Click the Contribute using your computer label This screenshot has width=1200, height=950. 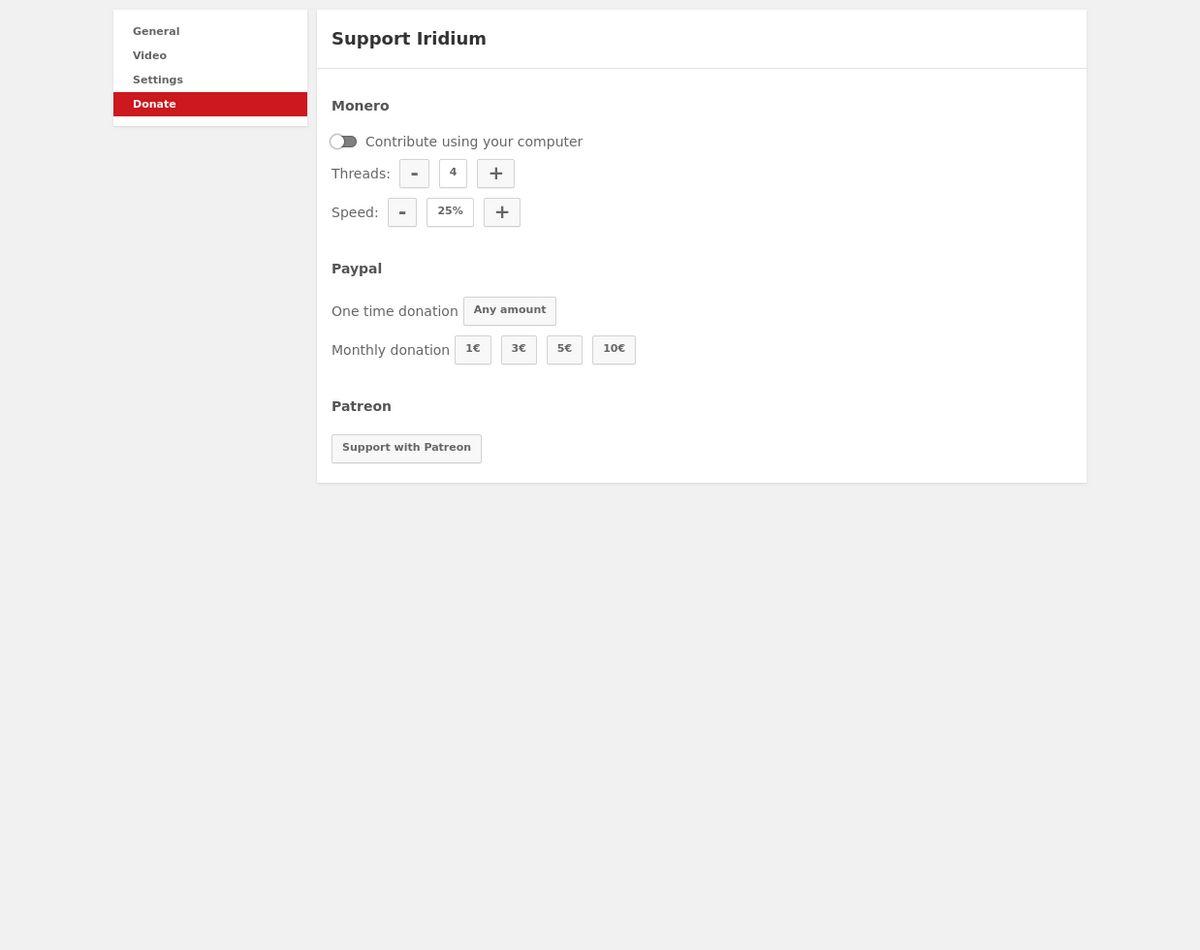(474, 142)
